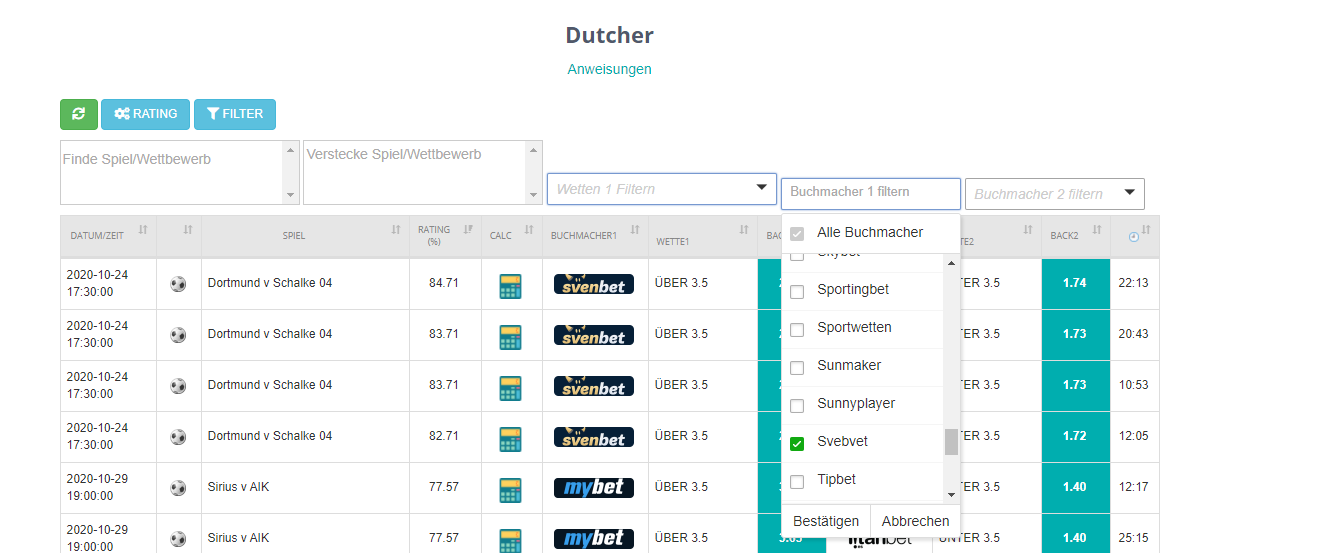The image size is (1332, 553).
Task: Open the Anweisungen link
Action: click(609, 69)
